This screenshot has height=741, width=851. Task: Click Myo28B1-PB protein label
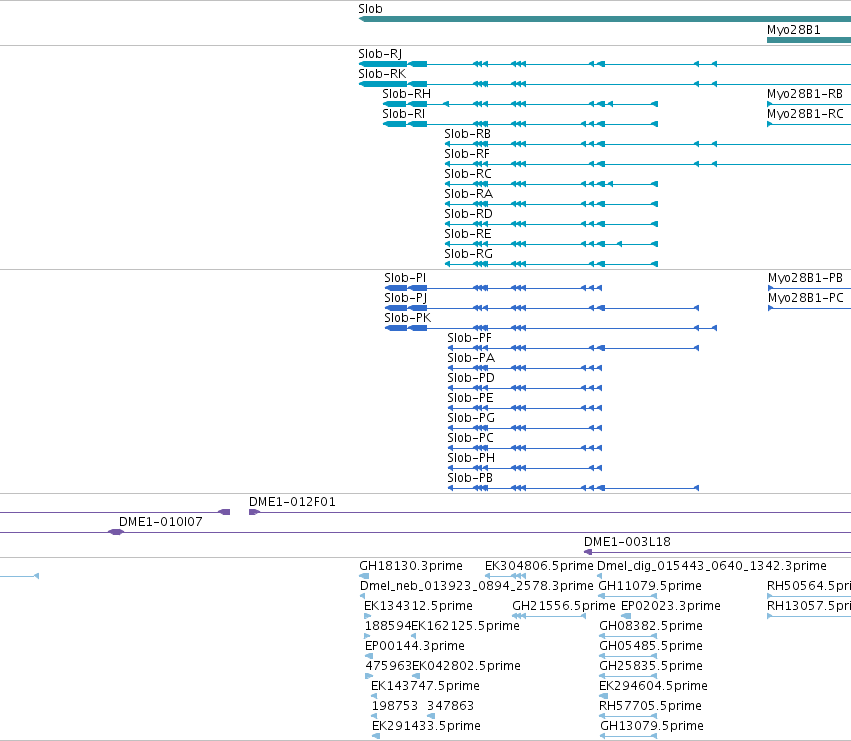tap(805, 278)
